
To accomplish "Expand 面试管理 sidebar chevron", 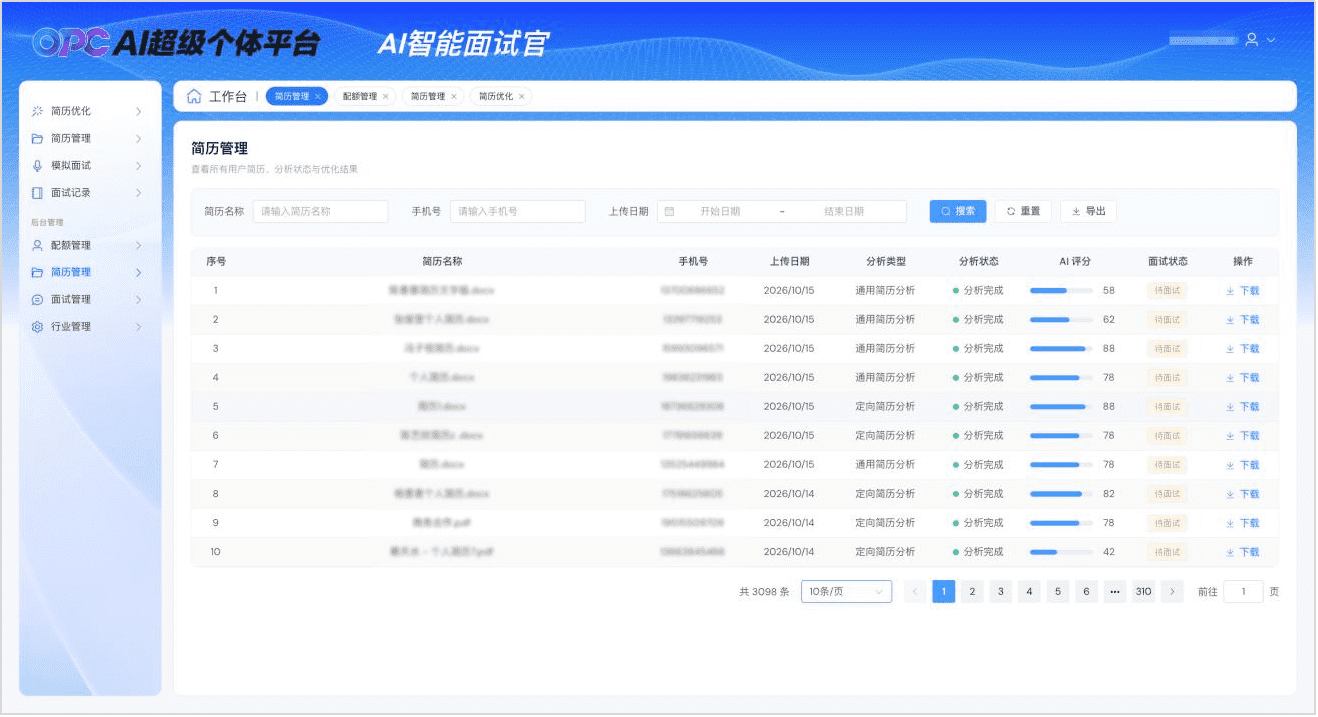I will coord(138,299).
